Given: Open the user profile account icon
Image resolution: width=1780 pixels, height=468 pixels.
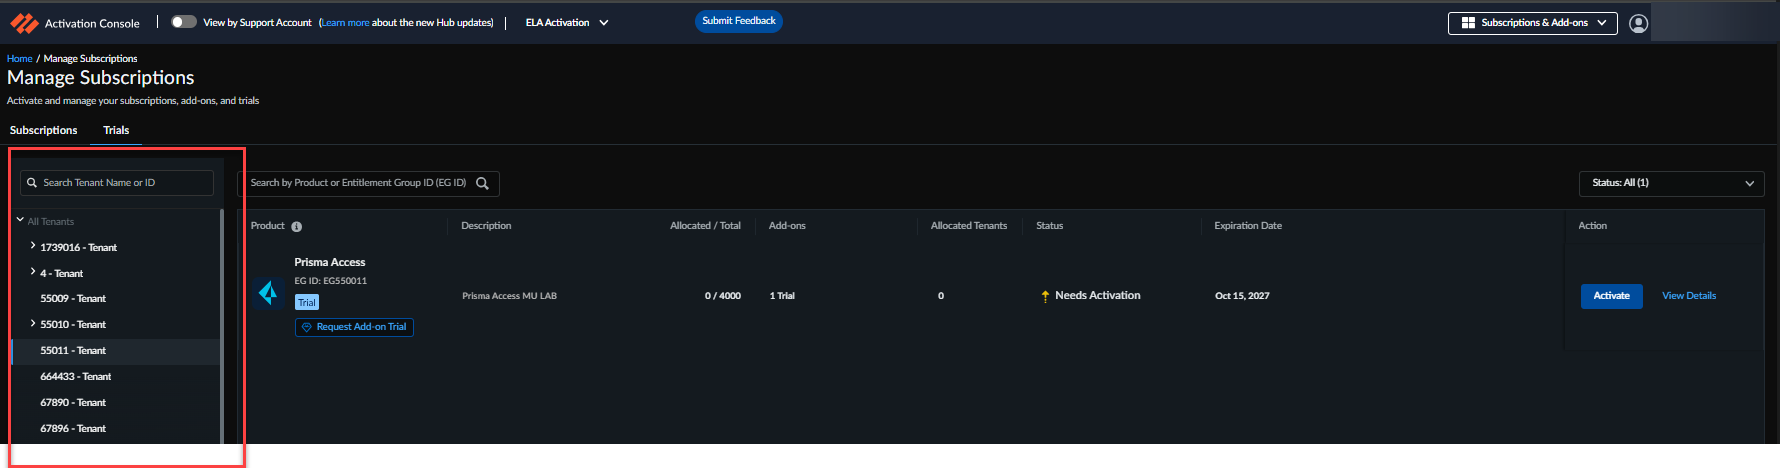Looking at the screenshot, I should (1638, 23).
